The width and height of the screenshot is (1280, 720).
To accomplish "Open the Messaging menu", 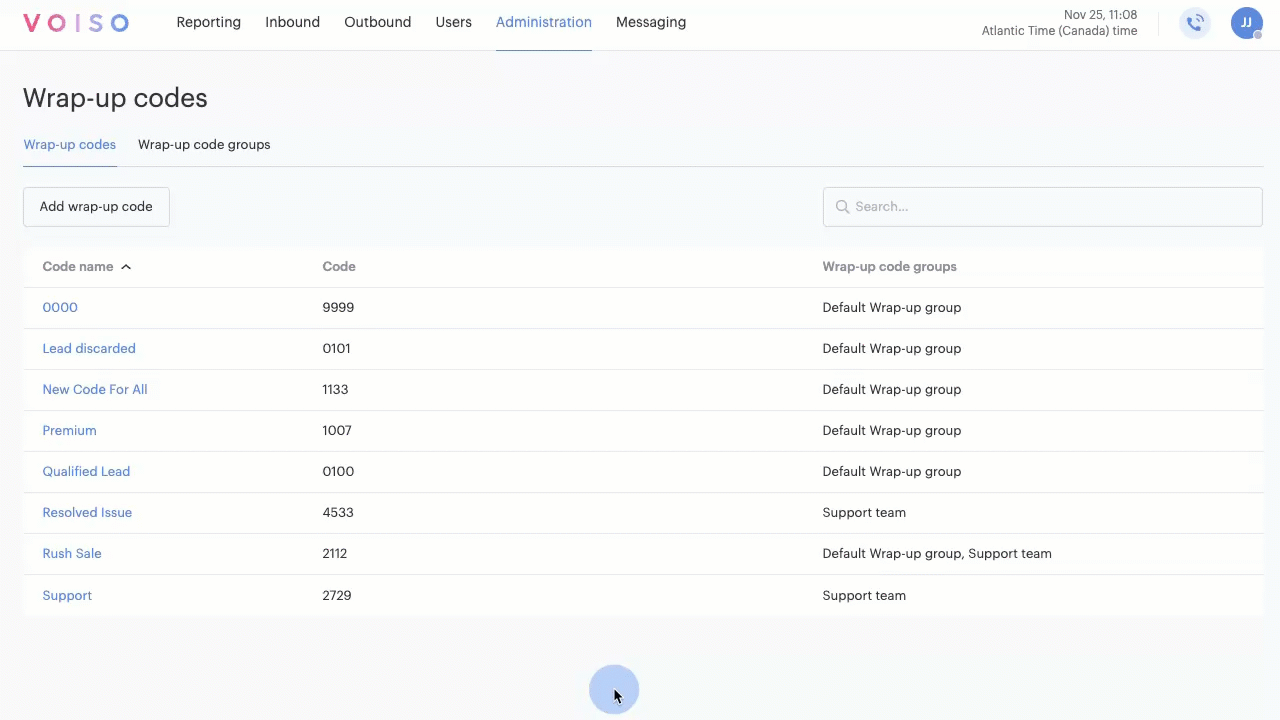I will (x=650, y=22).
